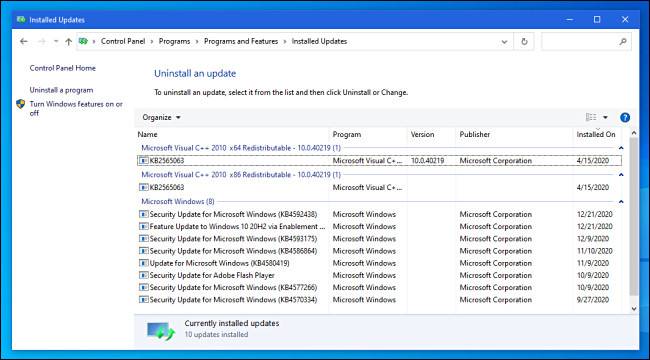
Task: Open the help question mark button
Action: [625, 117]
